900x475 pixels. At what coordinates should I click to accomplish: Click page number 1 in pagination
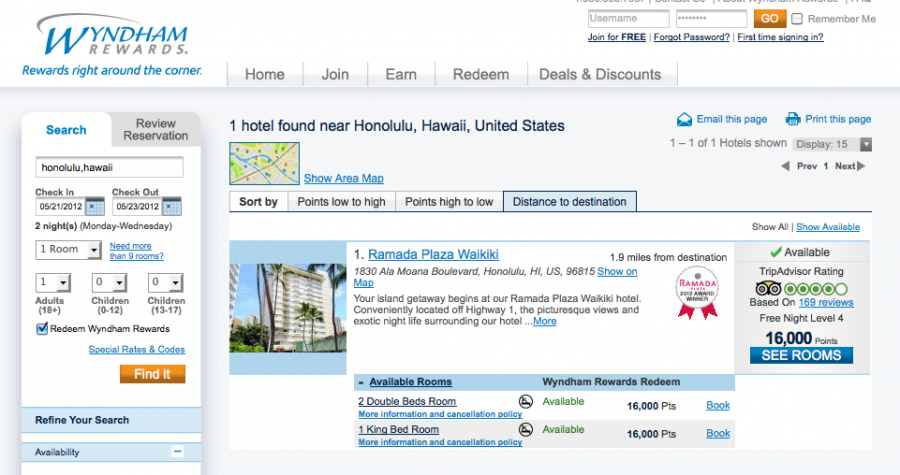click(825, 166)
